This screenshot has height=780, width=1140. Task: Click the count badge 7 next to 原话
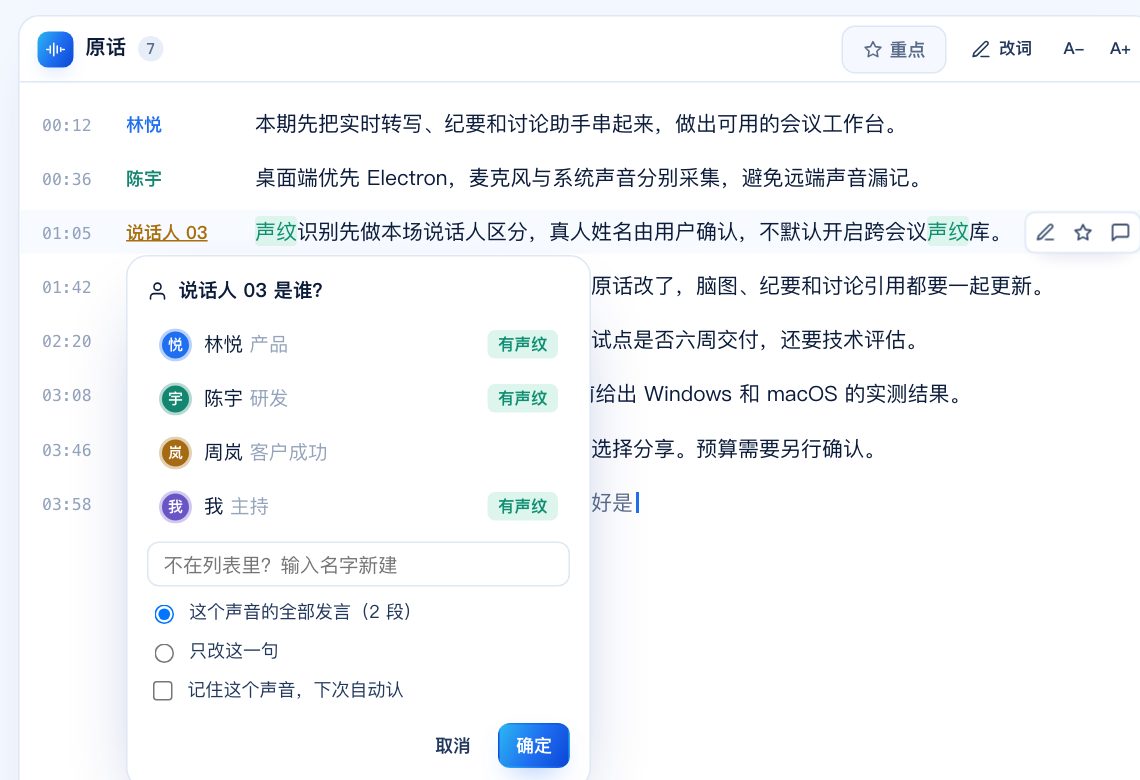(150, 49)
